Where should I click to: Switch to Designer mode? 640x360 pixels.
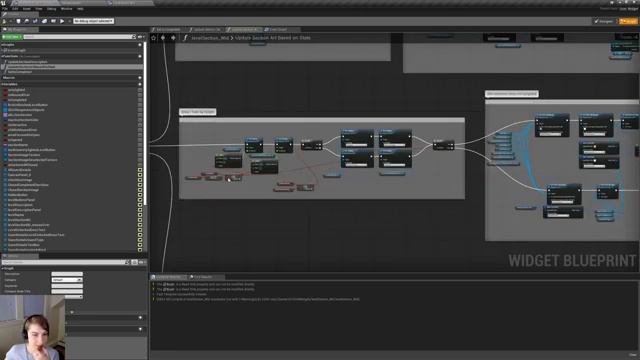(x=604, y=21)
